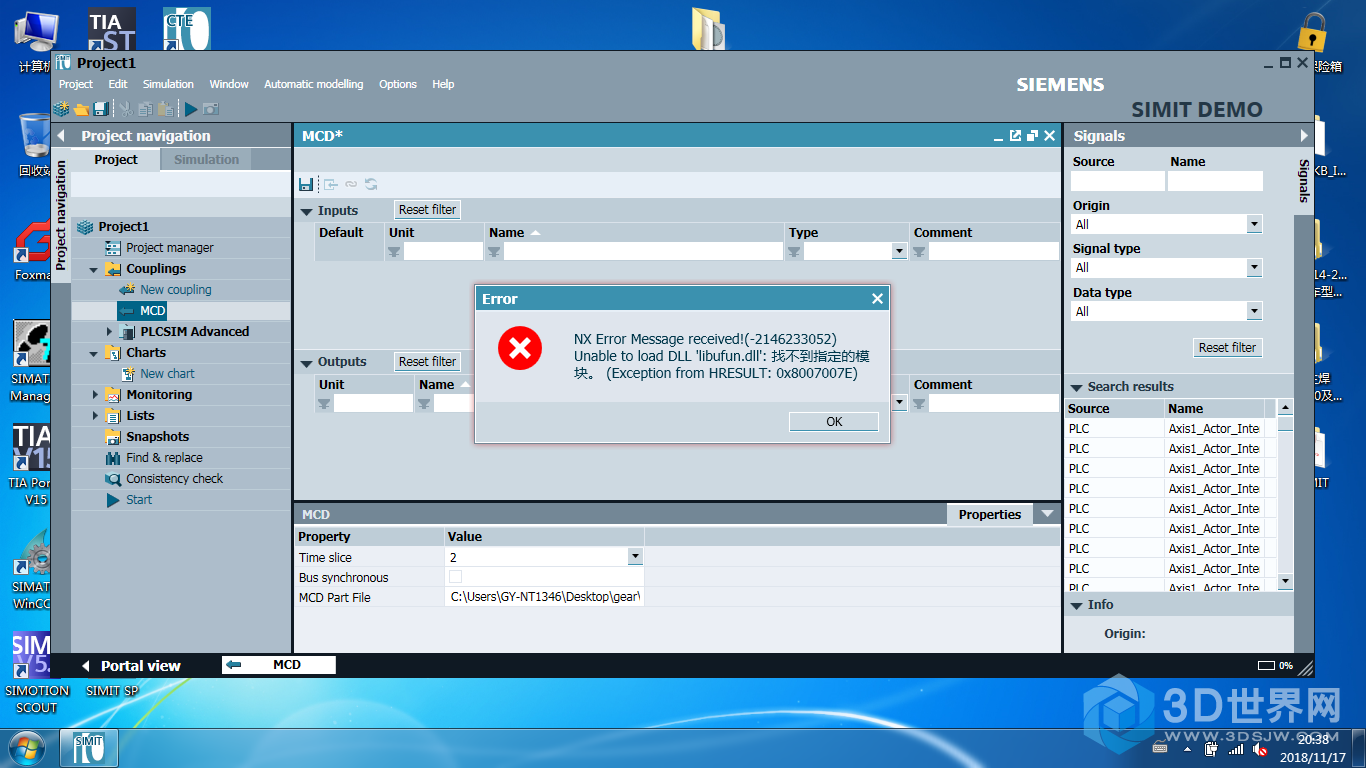Collapse Project navigation with the left arrow
This screenshot has height=768, width=1366.
61,136
